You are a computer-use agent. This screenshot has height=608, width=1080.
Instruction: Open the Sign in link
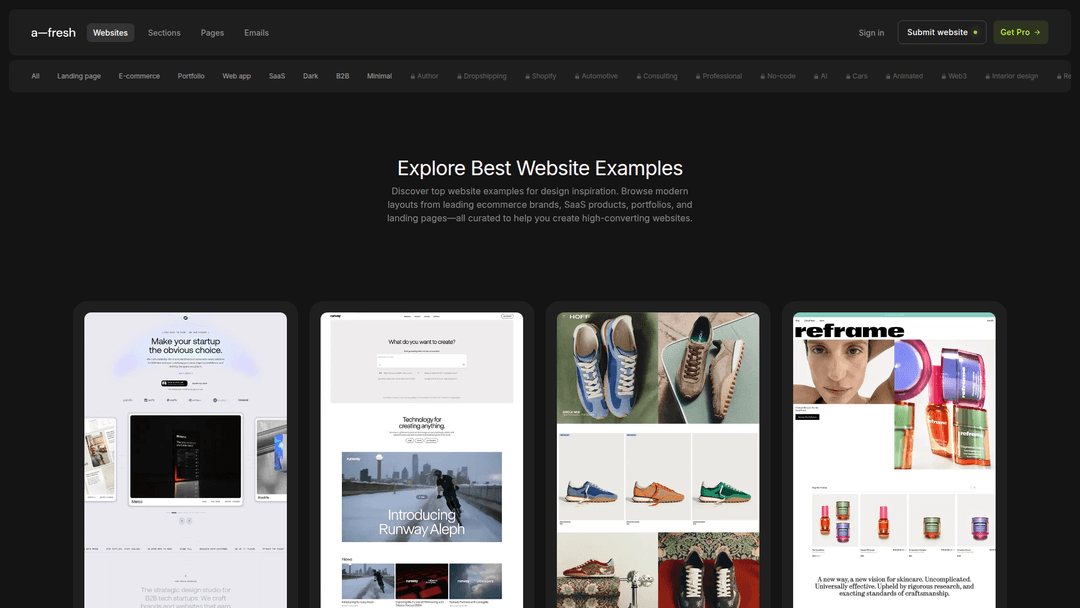[871, 32]
